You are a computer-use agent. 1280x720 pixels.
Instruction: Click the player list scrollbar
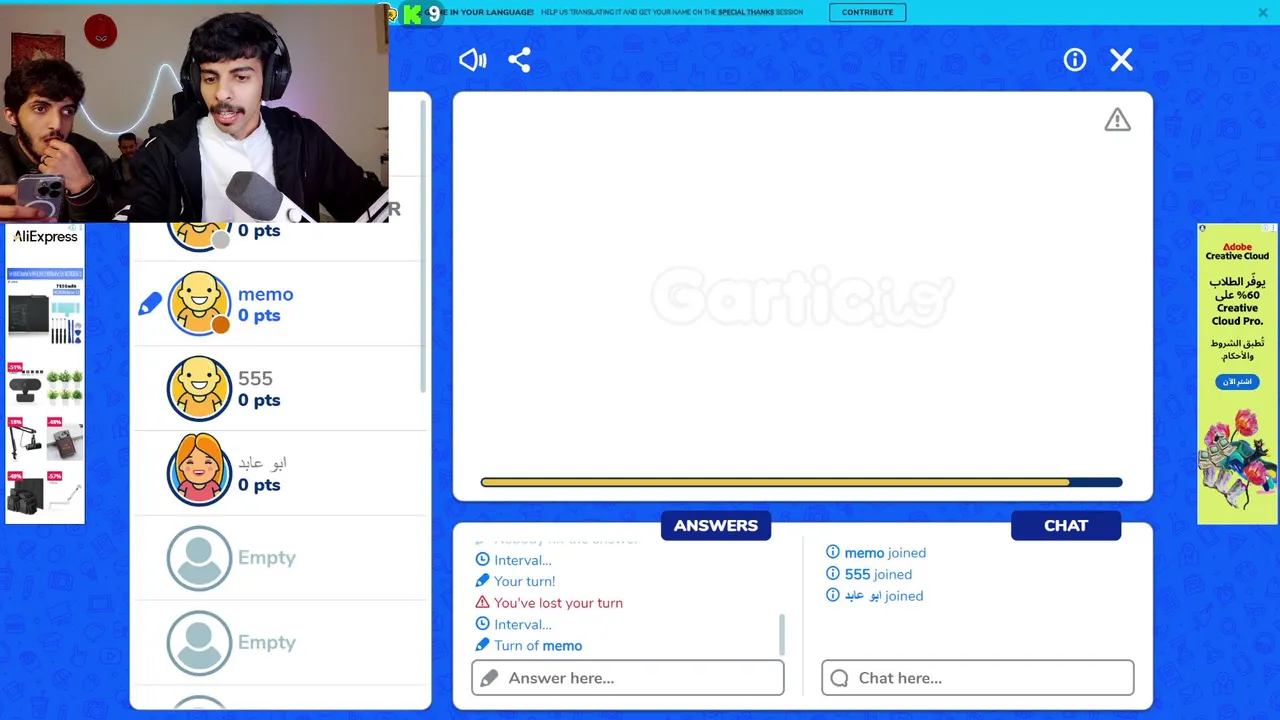pos(424,245)
